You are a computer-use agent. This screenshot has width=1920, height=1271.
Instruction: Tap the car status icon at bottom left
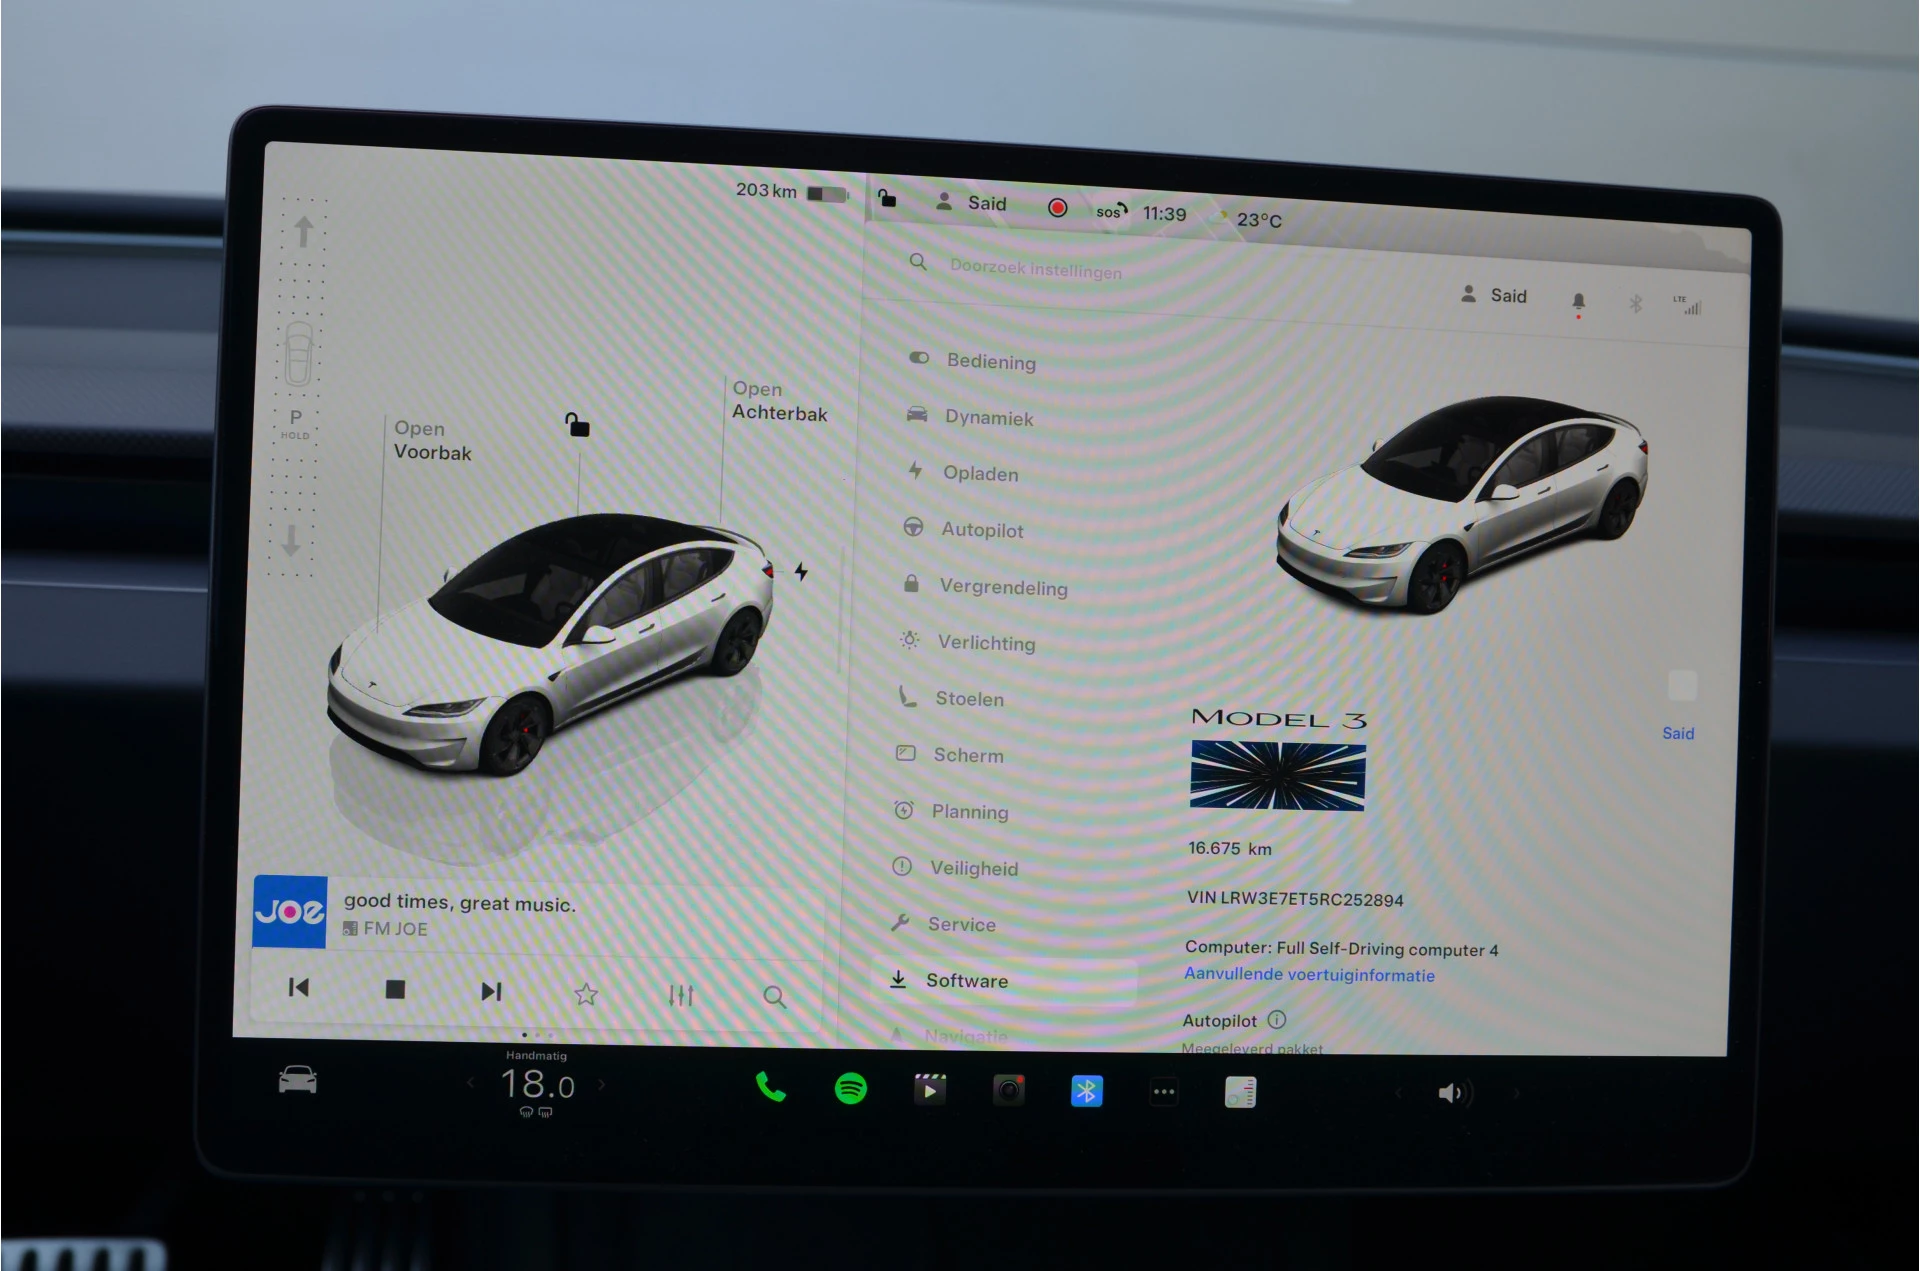(295, 1080)
